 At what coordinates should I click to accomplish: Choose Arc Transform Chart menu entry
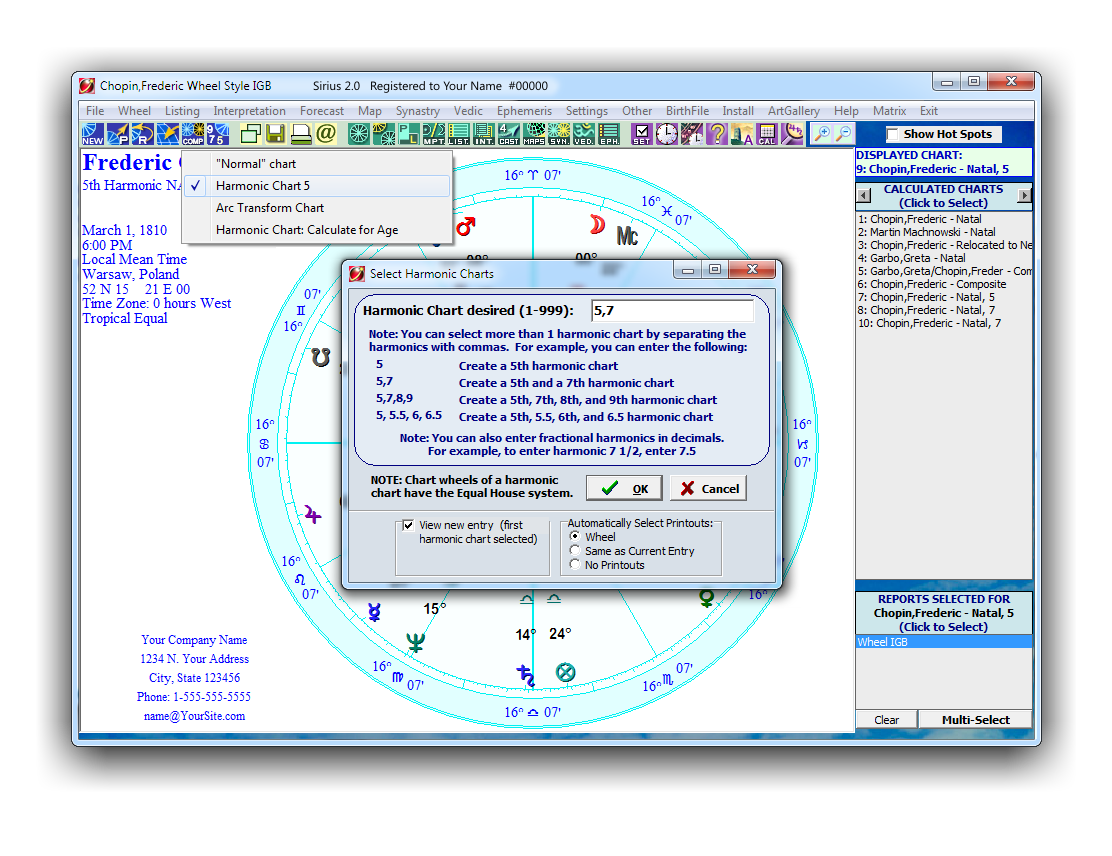[316, 208]
